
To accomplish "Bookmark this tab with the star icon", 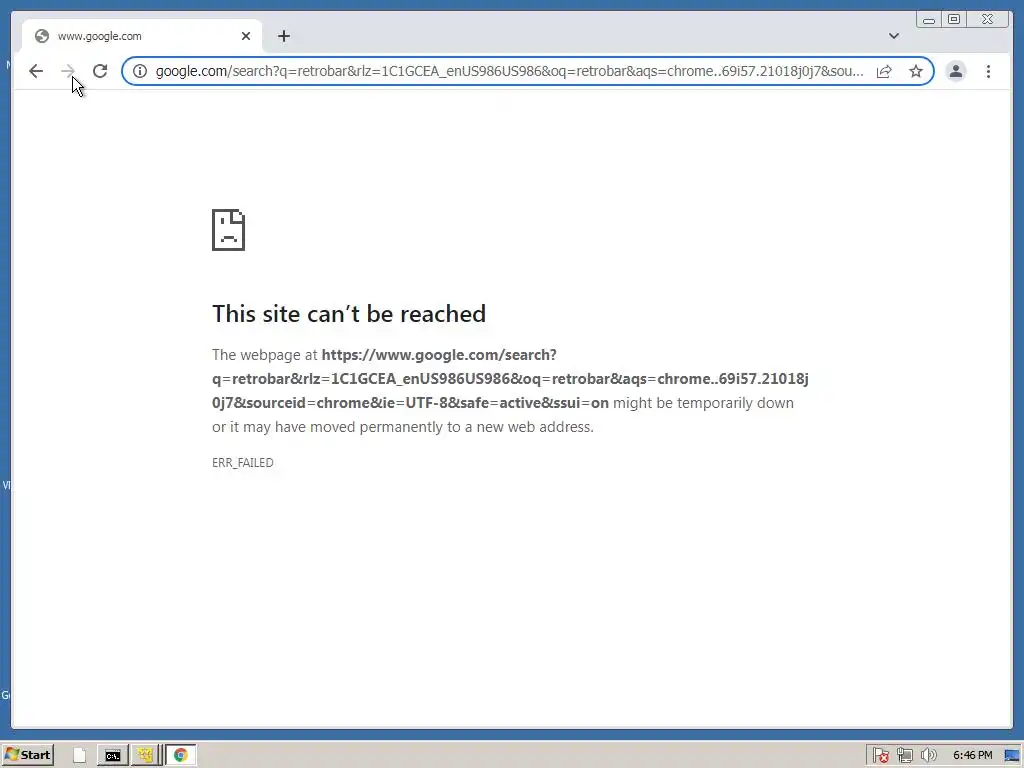I will [916, 71].
